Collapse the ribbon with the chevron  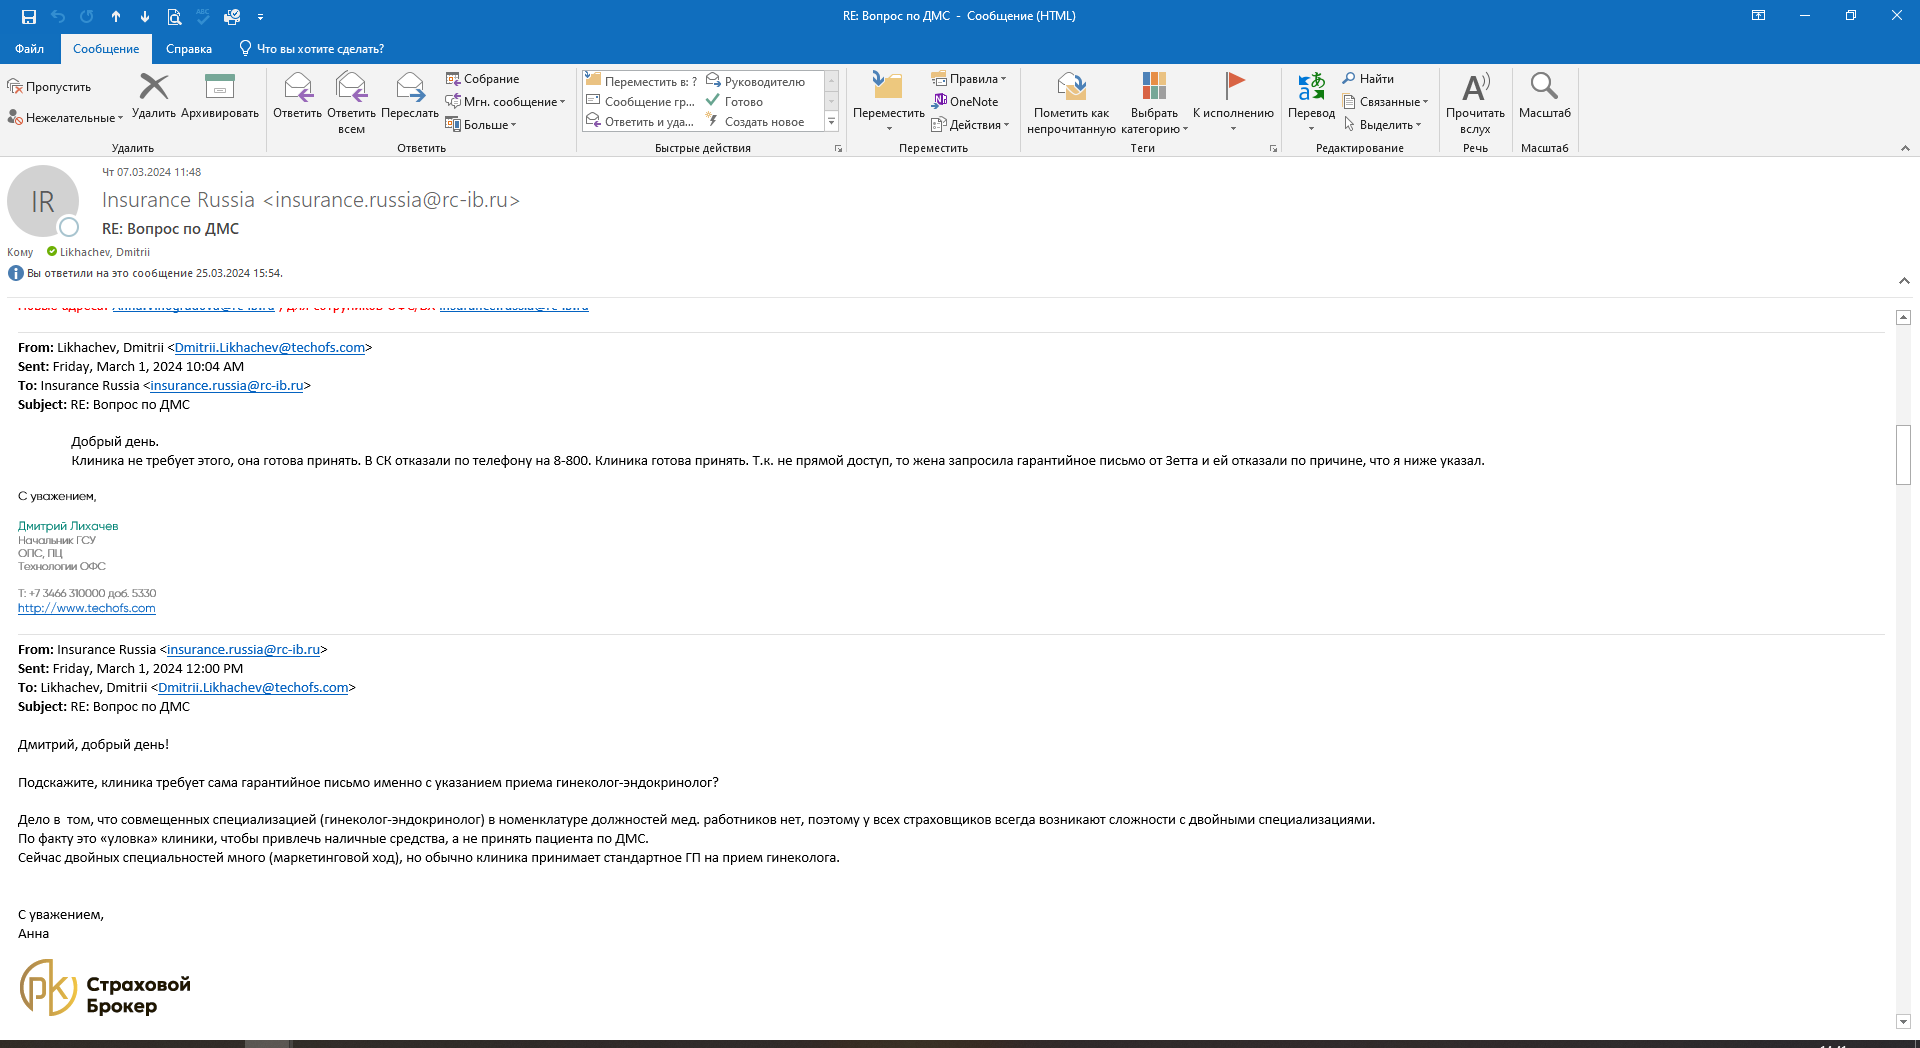[x=1905, y=148]
